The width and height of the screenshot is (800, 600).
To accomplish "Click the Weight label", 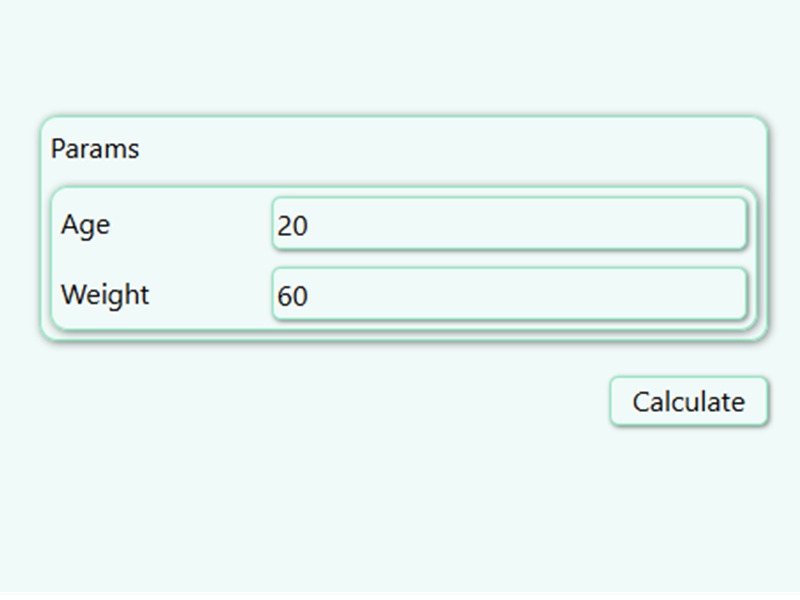I will pyautogui.click(x=105, y=295).
